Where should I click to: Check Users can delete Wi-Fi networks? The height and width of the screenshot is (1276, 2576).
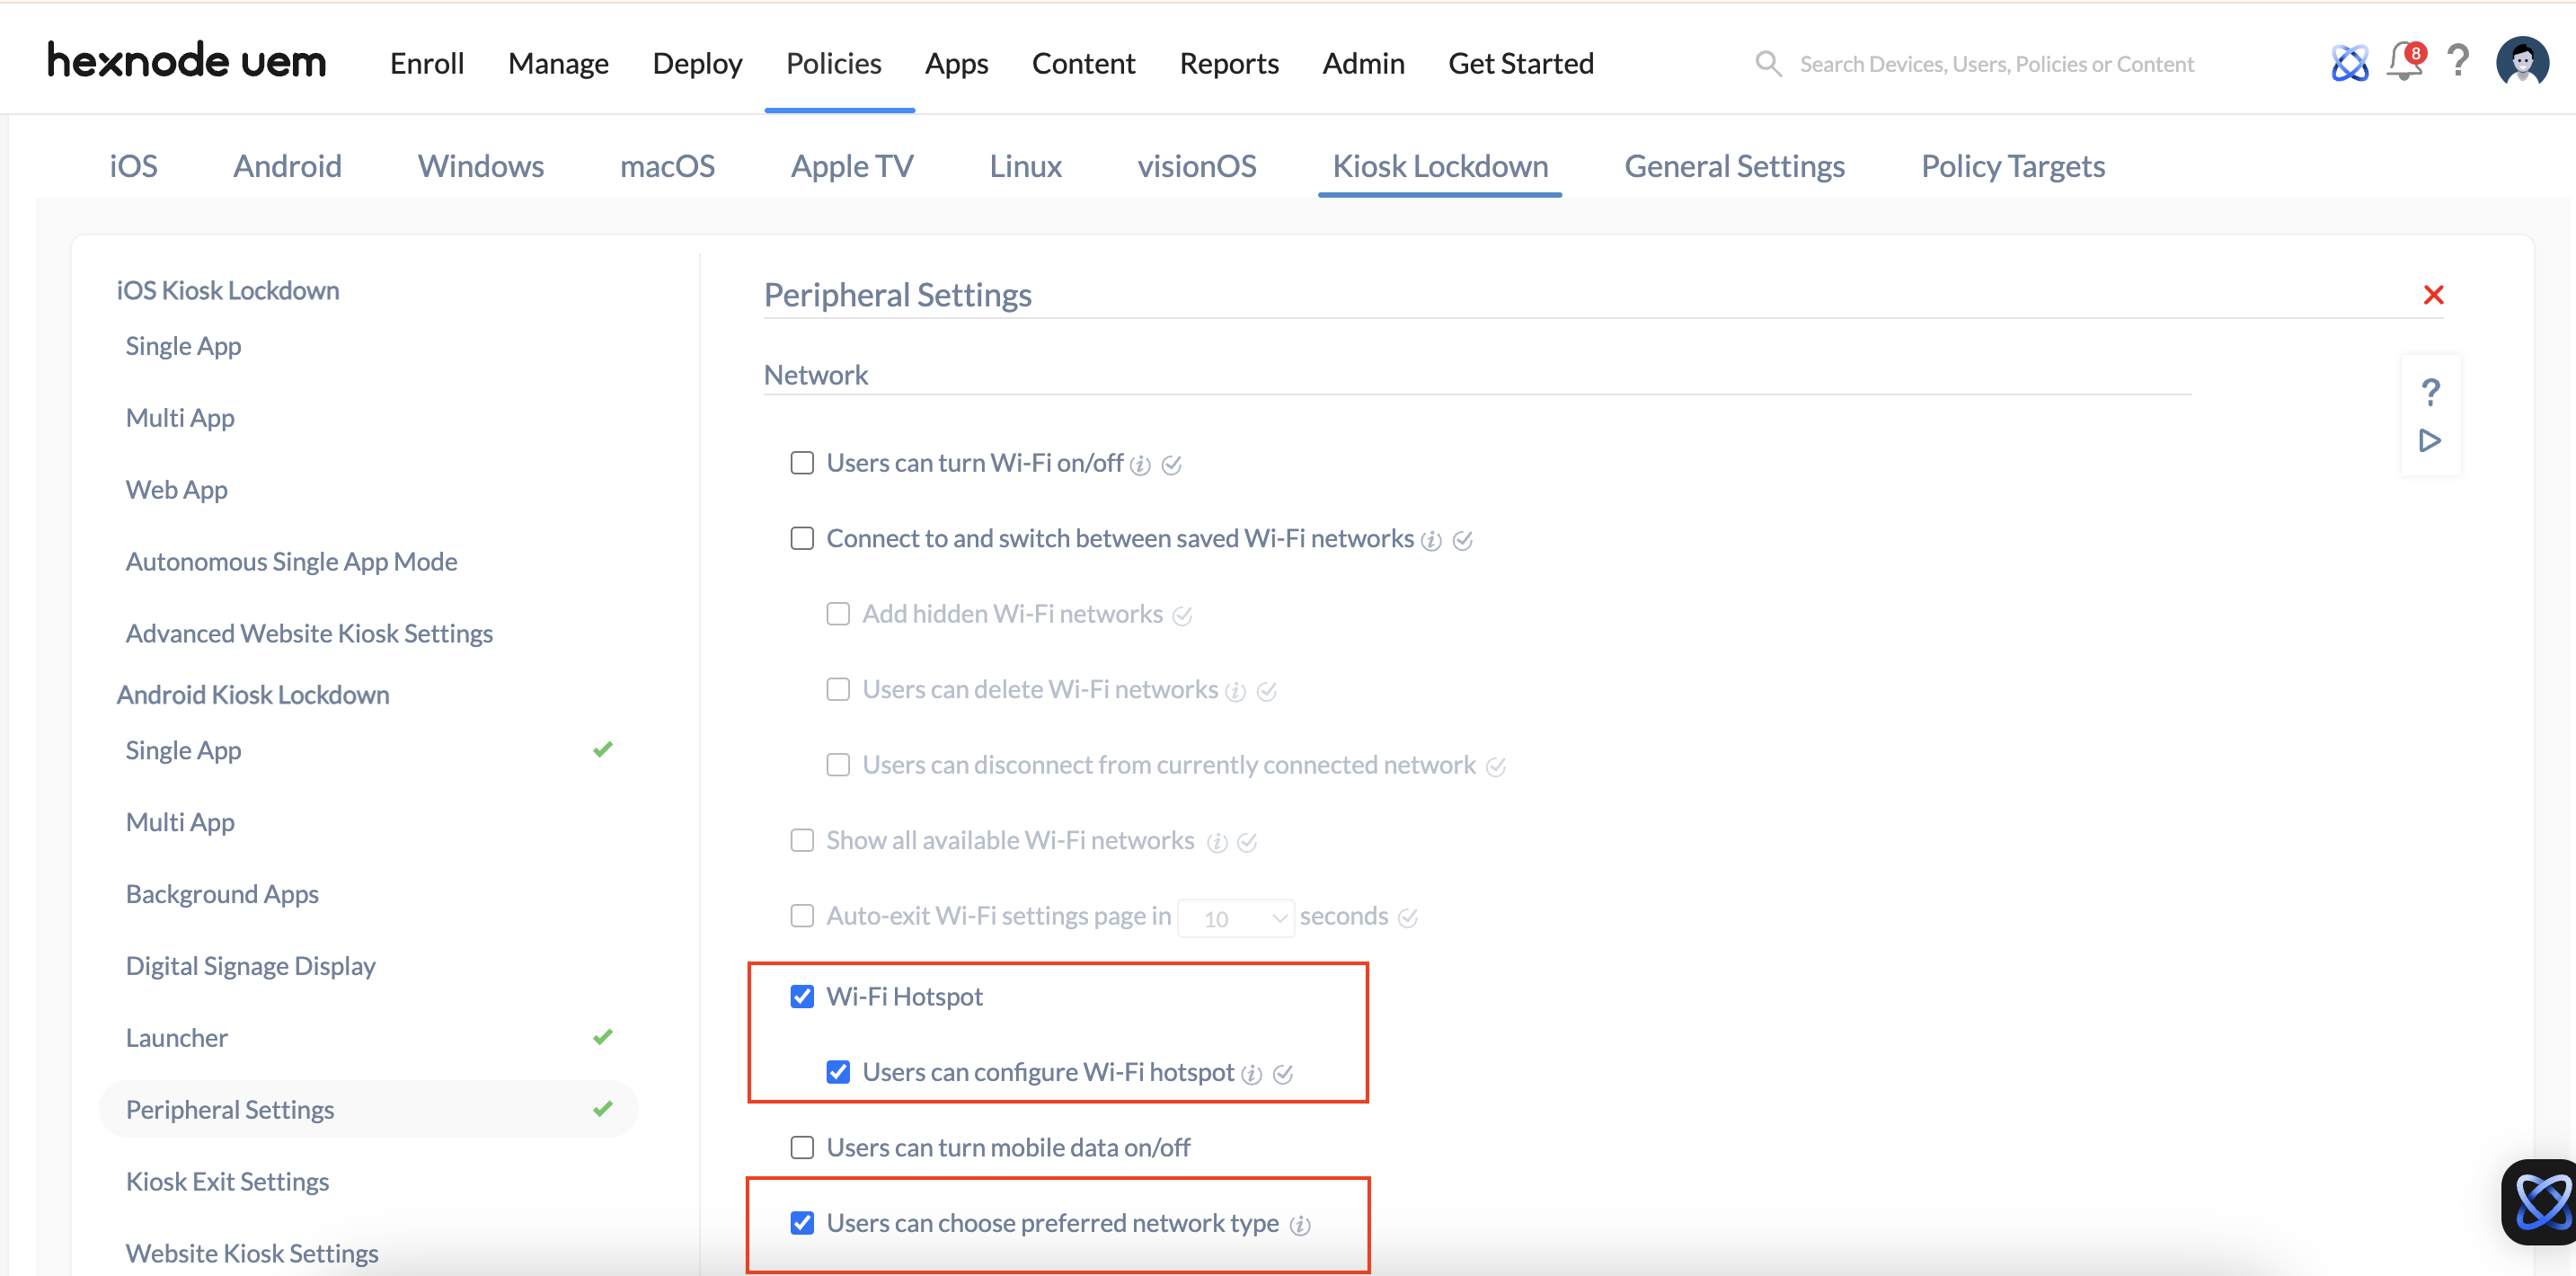tap(838, 690)
